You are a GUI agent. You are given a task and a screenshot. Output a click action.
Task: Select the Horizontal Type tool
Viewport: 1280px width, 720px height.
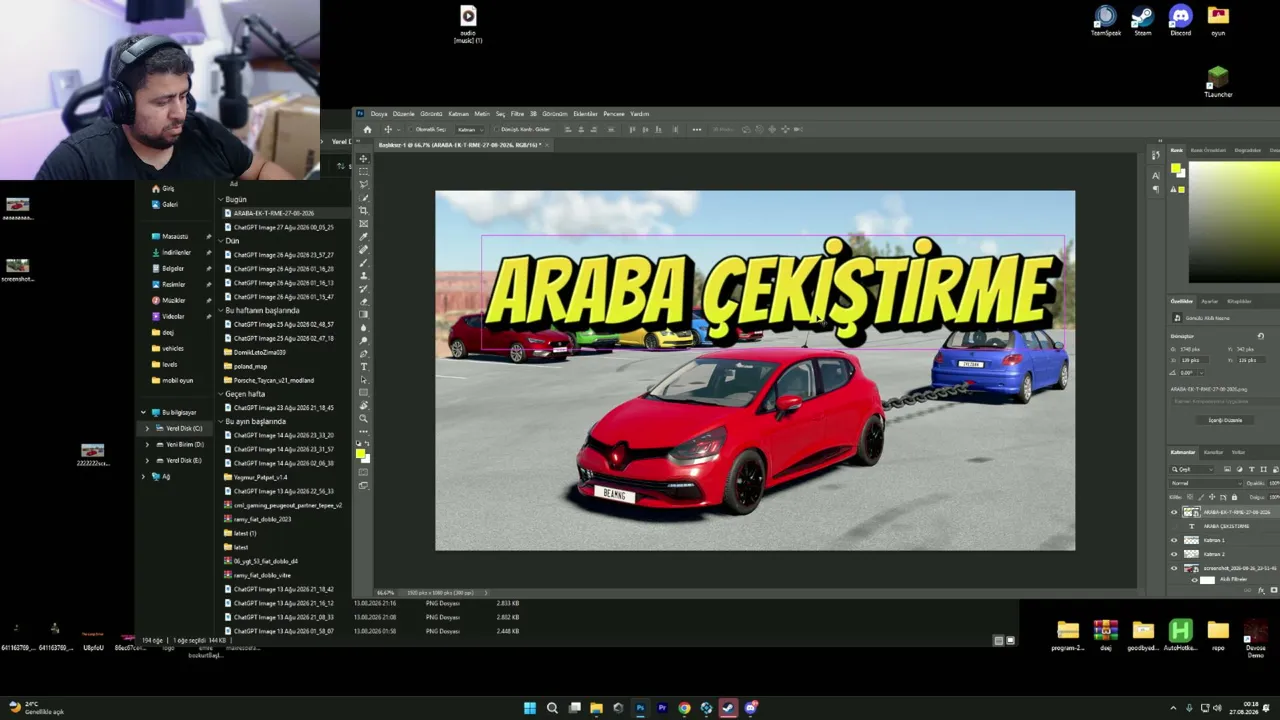pos(363,367)
